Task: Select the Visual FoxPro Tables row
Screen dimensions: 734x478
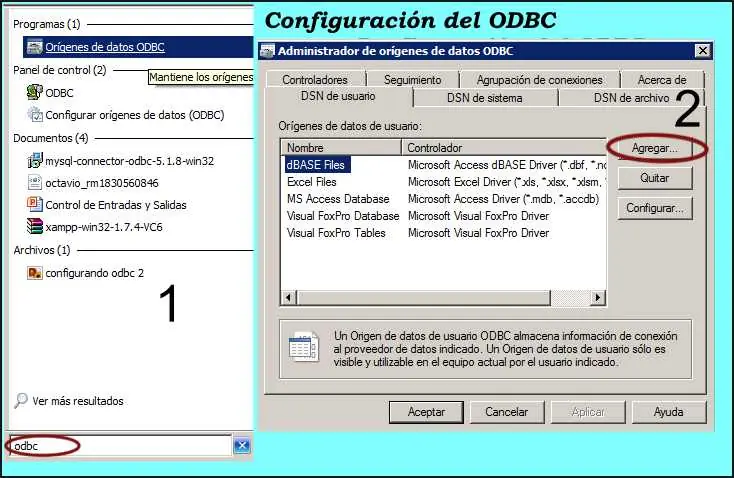Action: click(443, 233)
